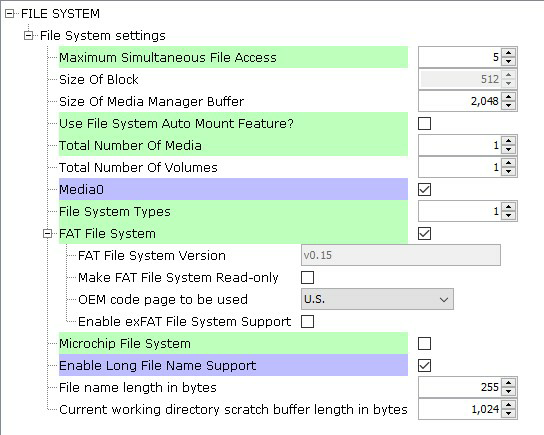Select OEM code page to be used label
This screenshot has width=544, height=435.
click(163, 299)
